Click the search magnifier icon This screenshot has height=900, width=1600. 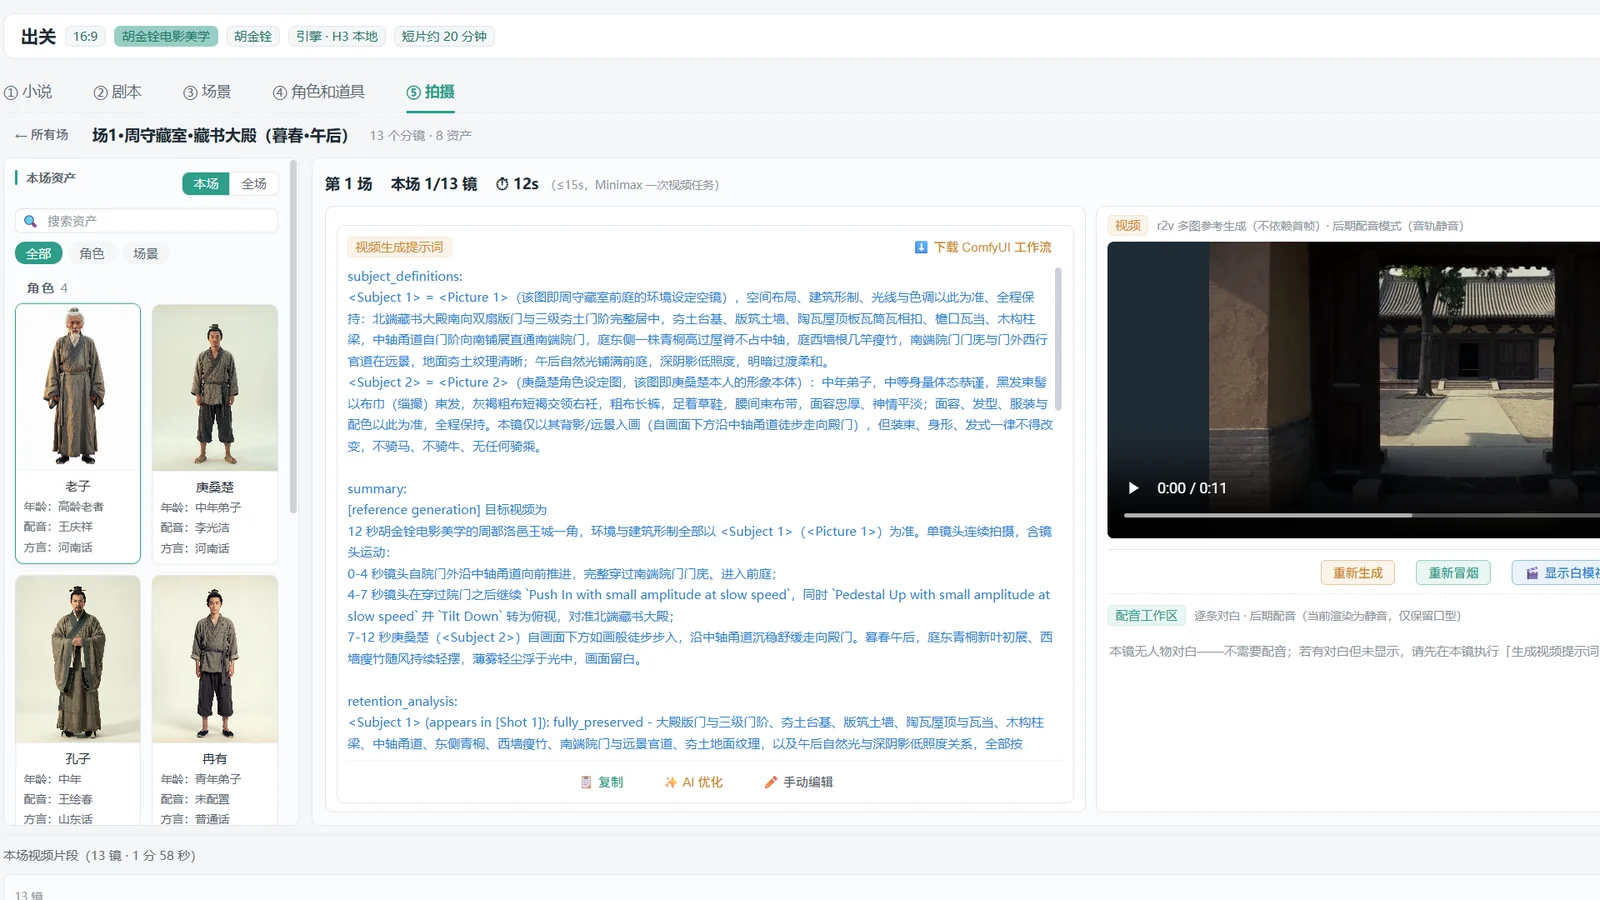[x=30, y=221]
